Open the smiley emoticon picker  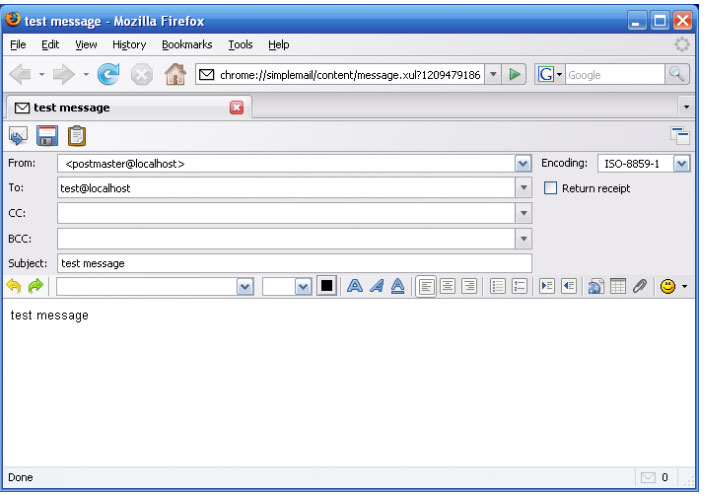[668, 287]
